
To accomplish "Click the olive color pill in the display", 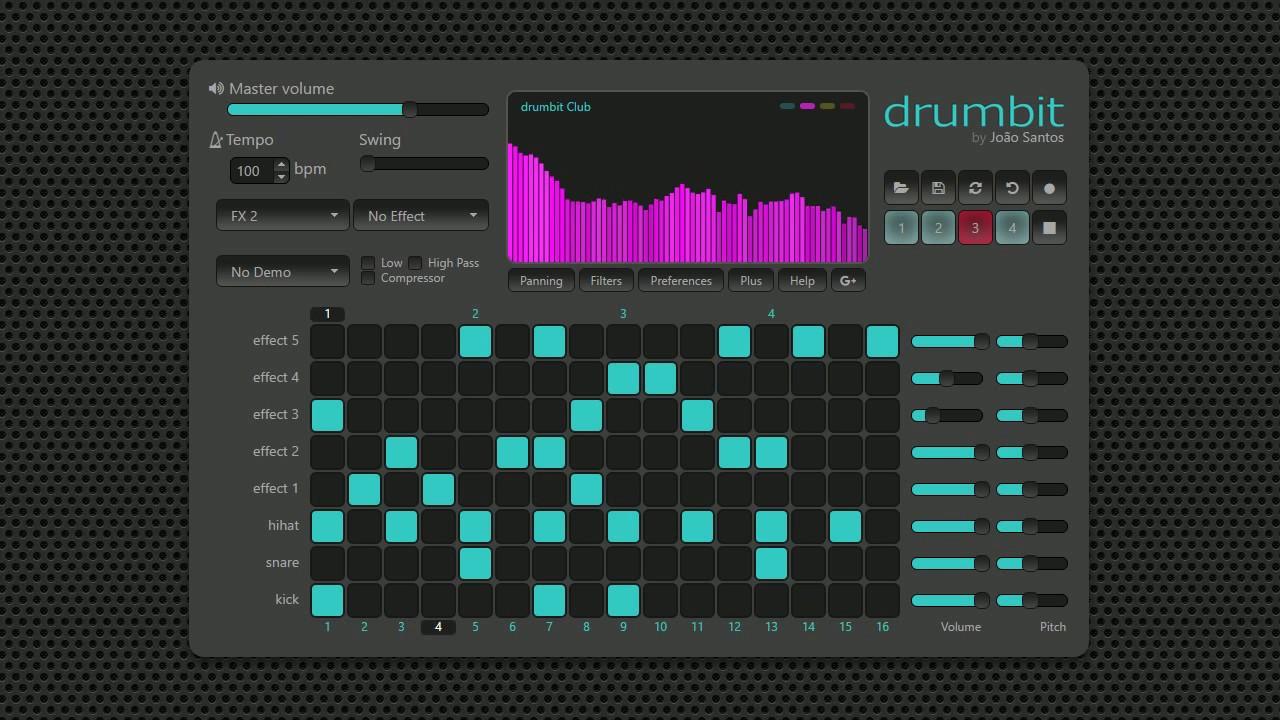I will (x=827, y=106).
